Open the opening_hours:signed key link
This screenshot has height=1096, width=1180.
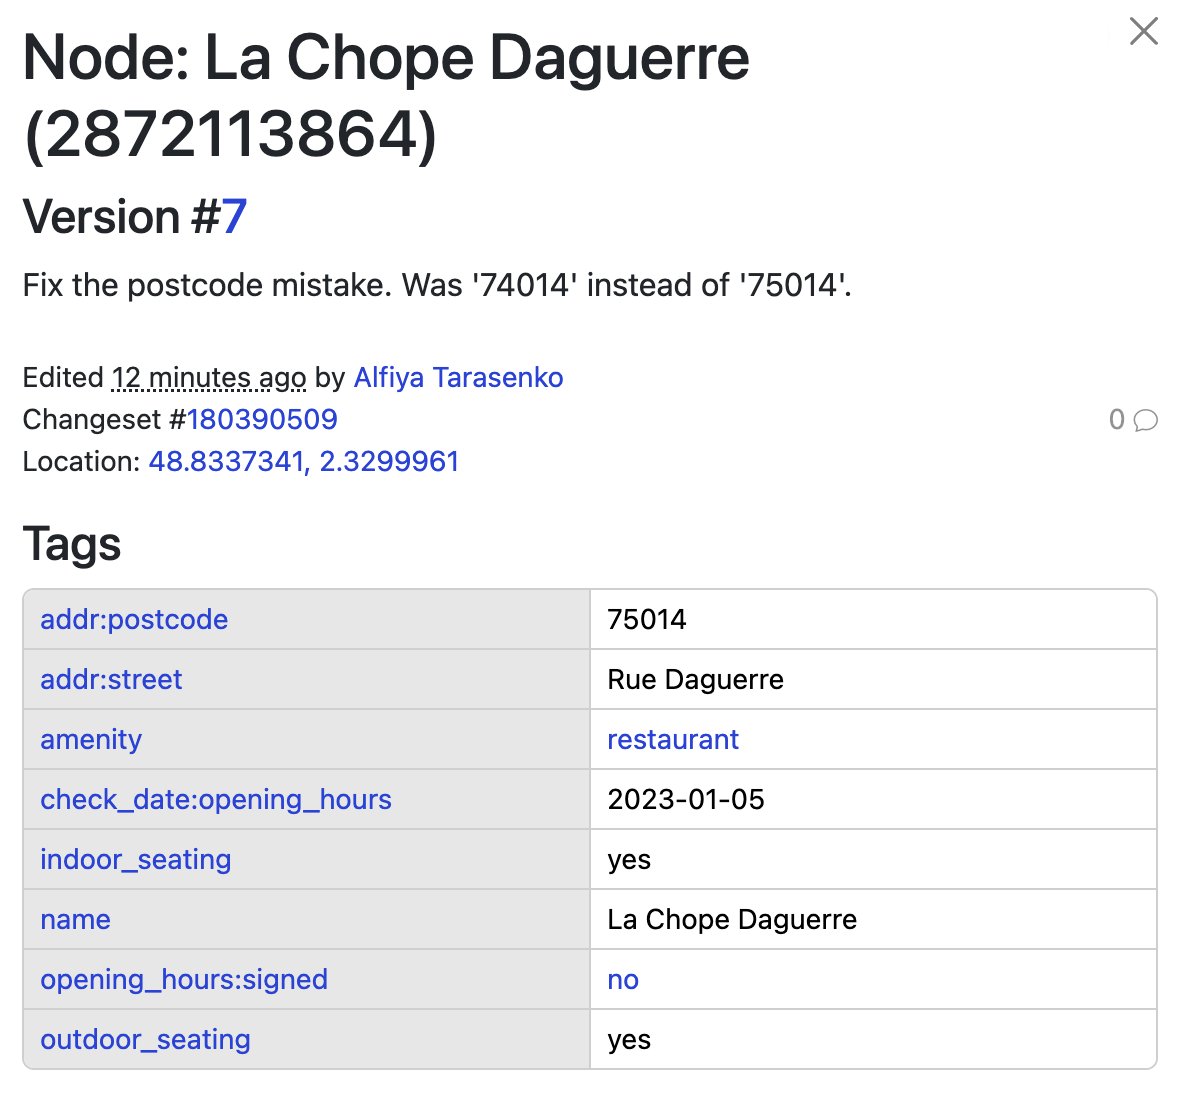point(184,979)
